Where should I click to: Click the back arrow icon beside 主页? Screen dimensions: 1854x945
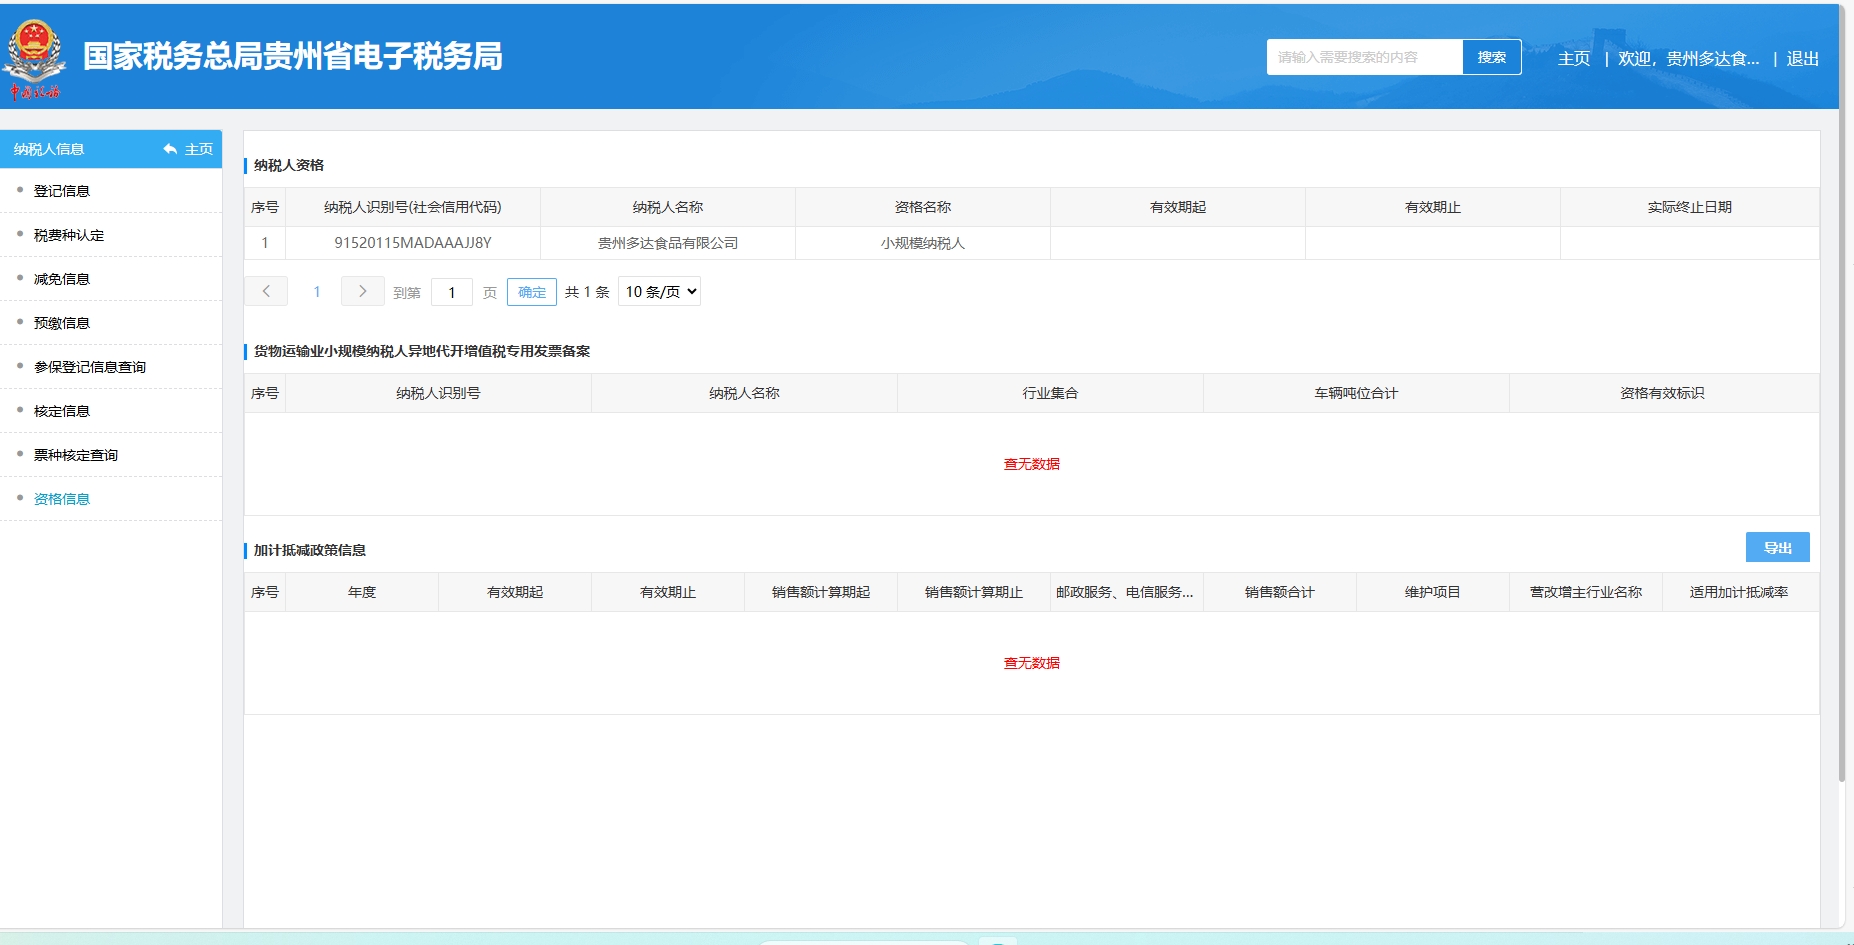coord(170,149)
